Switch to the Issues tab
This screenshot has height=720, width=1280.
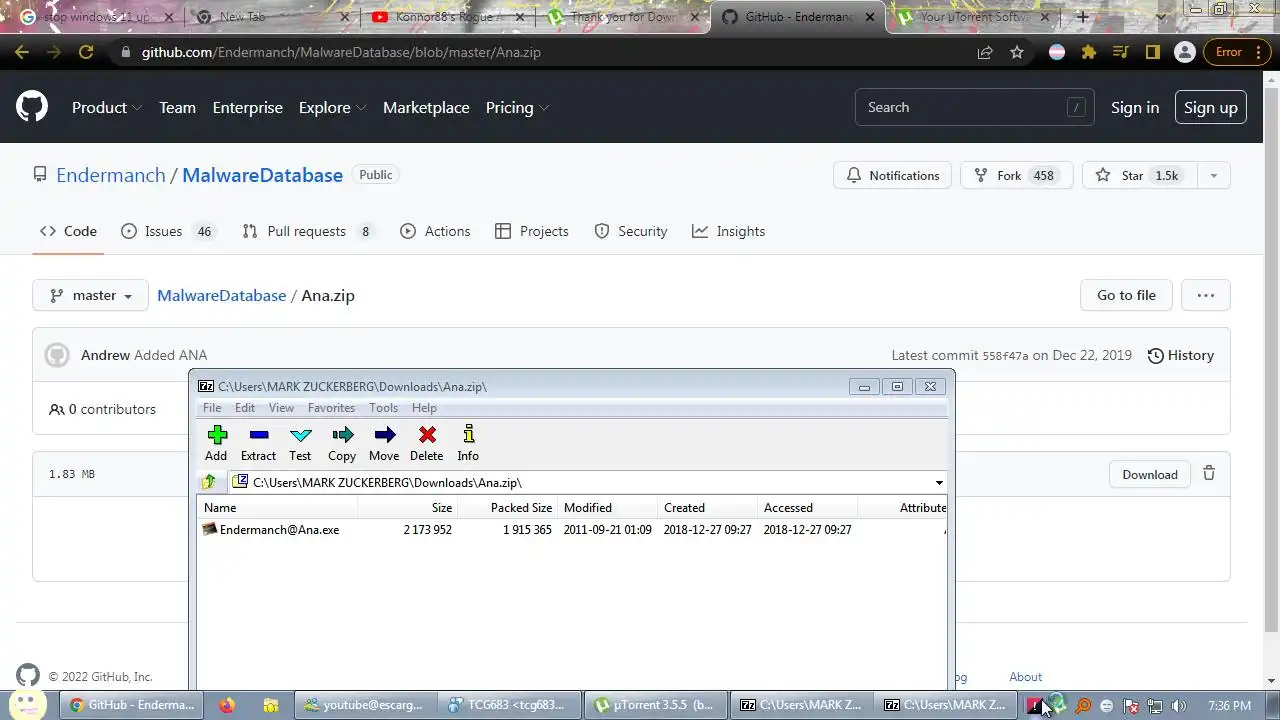click(x=169, y=231)
